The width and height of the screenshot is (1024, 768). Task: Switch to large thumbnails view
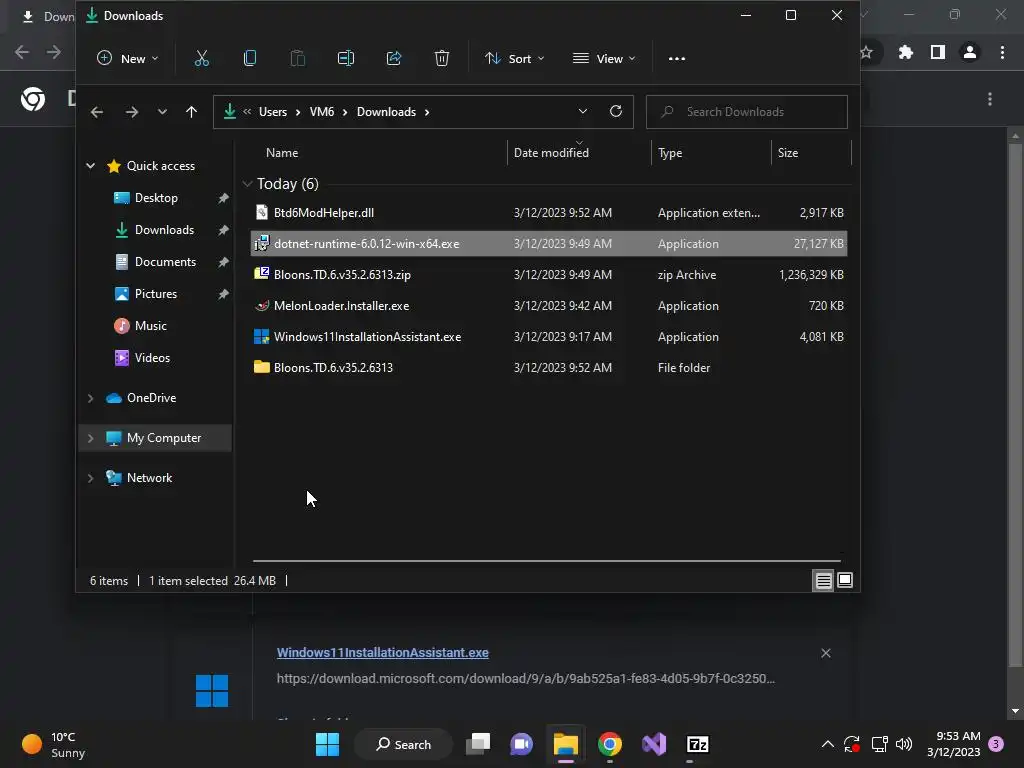844,580
